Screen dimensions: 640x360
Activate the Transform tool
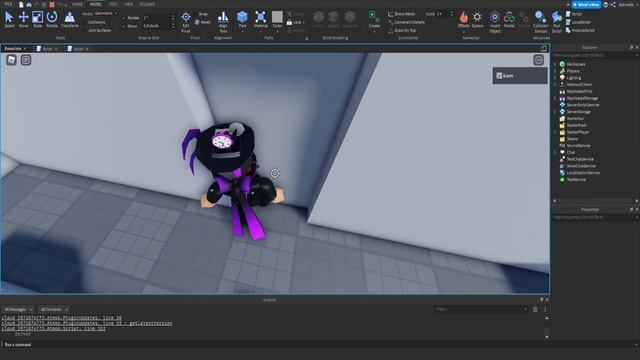(x=70, y=19)
